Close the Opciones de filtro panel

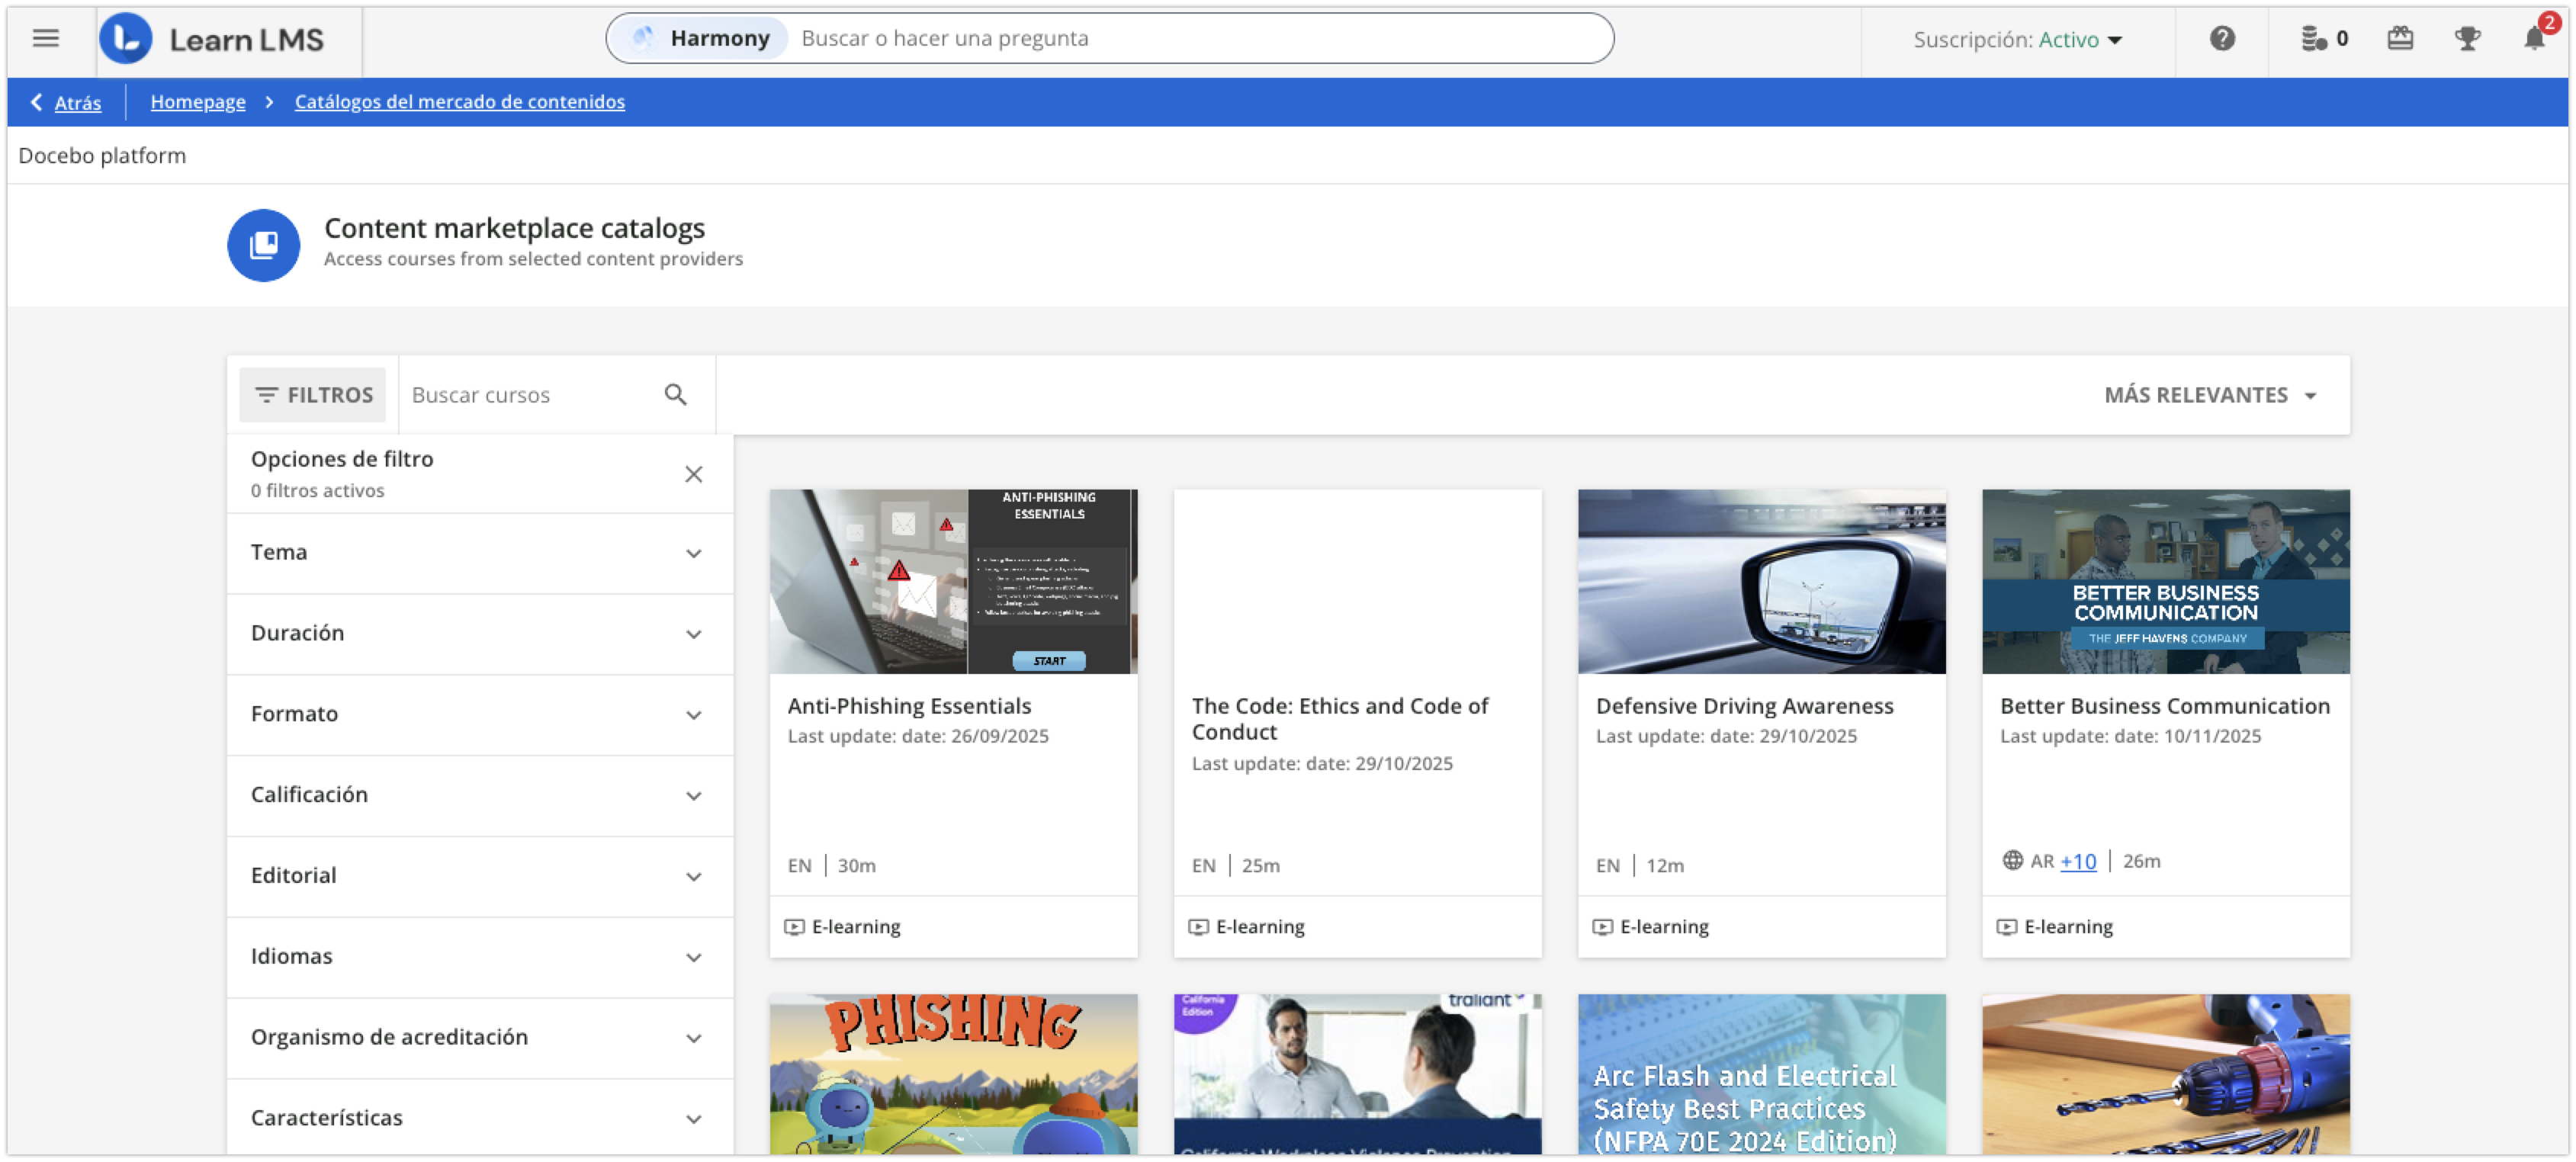pyautogui.click(x=694, y=473)
